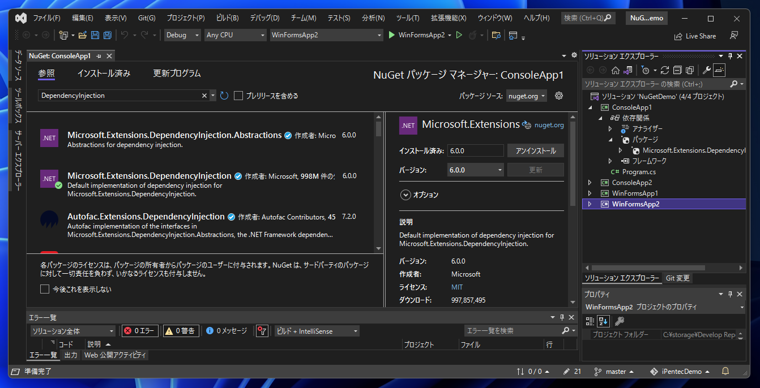Click the Save All icon
This screenshot has width=760, height=388.
click(108, 35)
